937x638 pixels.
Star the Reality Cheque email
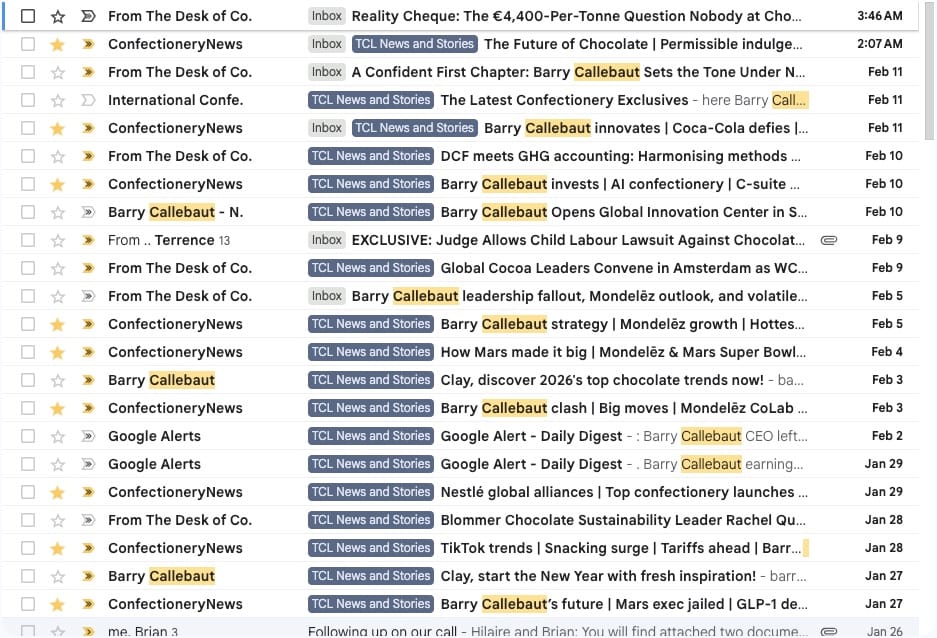58,16
